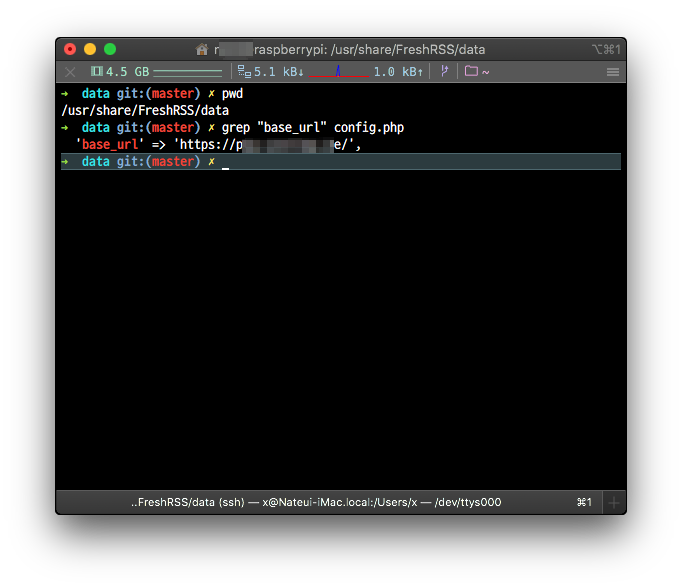Click the folder icon showing current directory

pos(471,71)
